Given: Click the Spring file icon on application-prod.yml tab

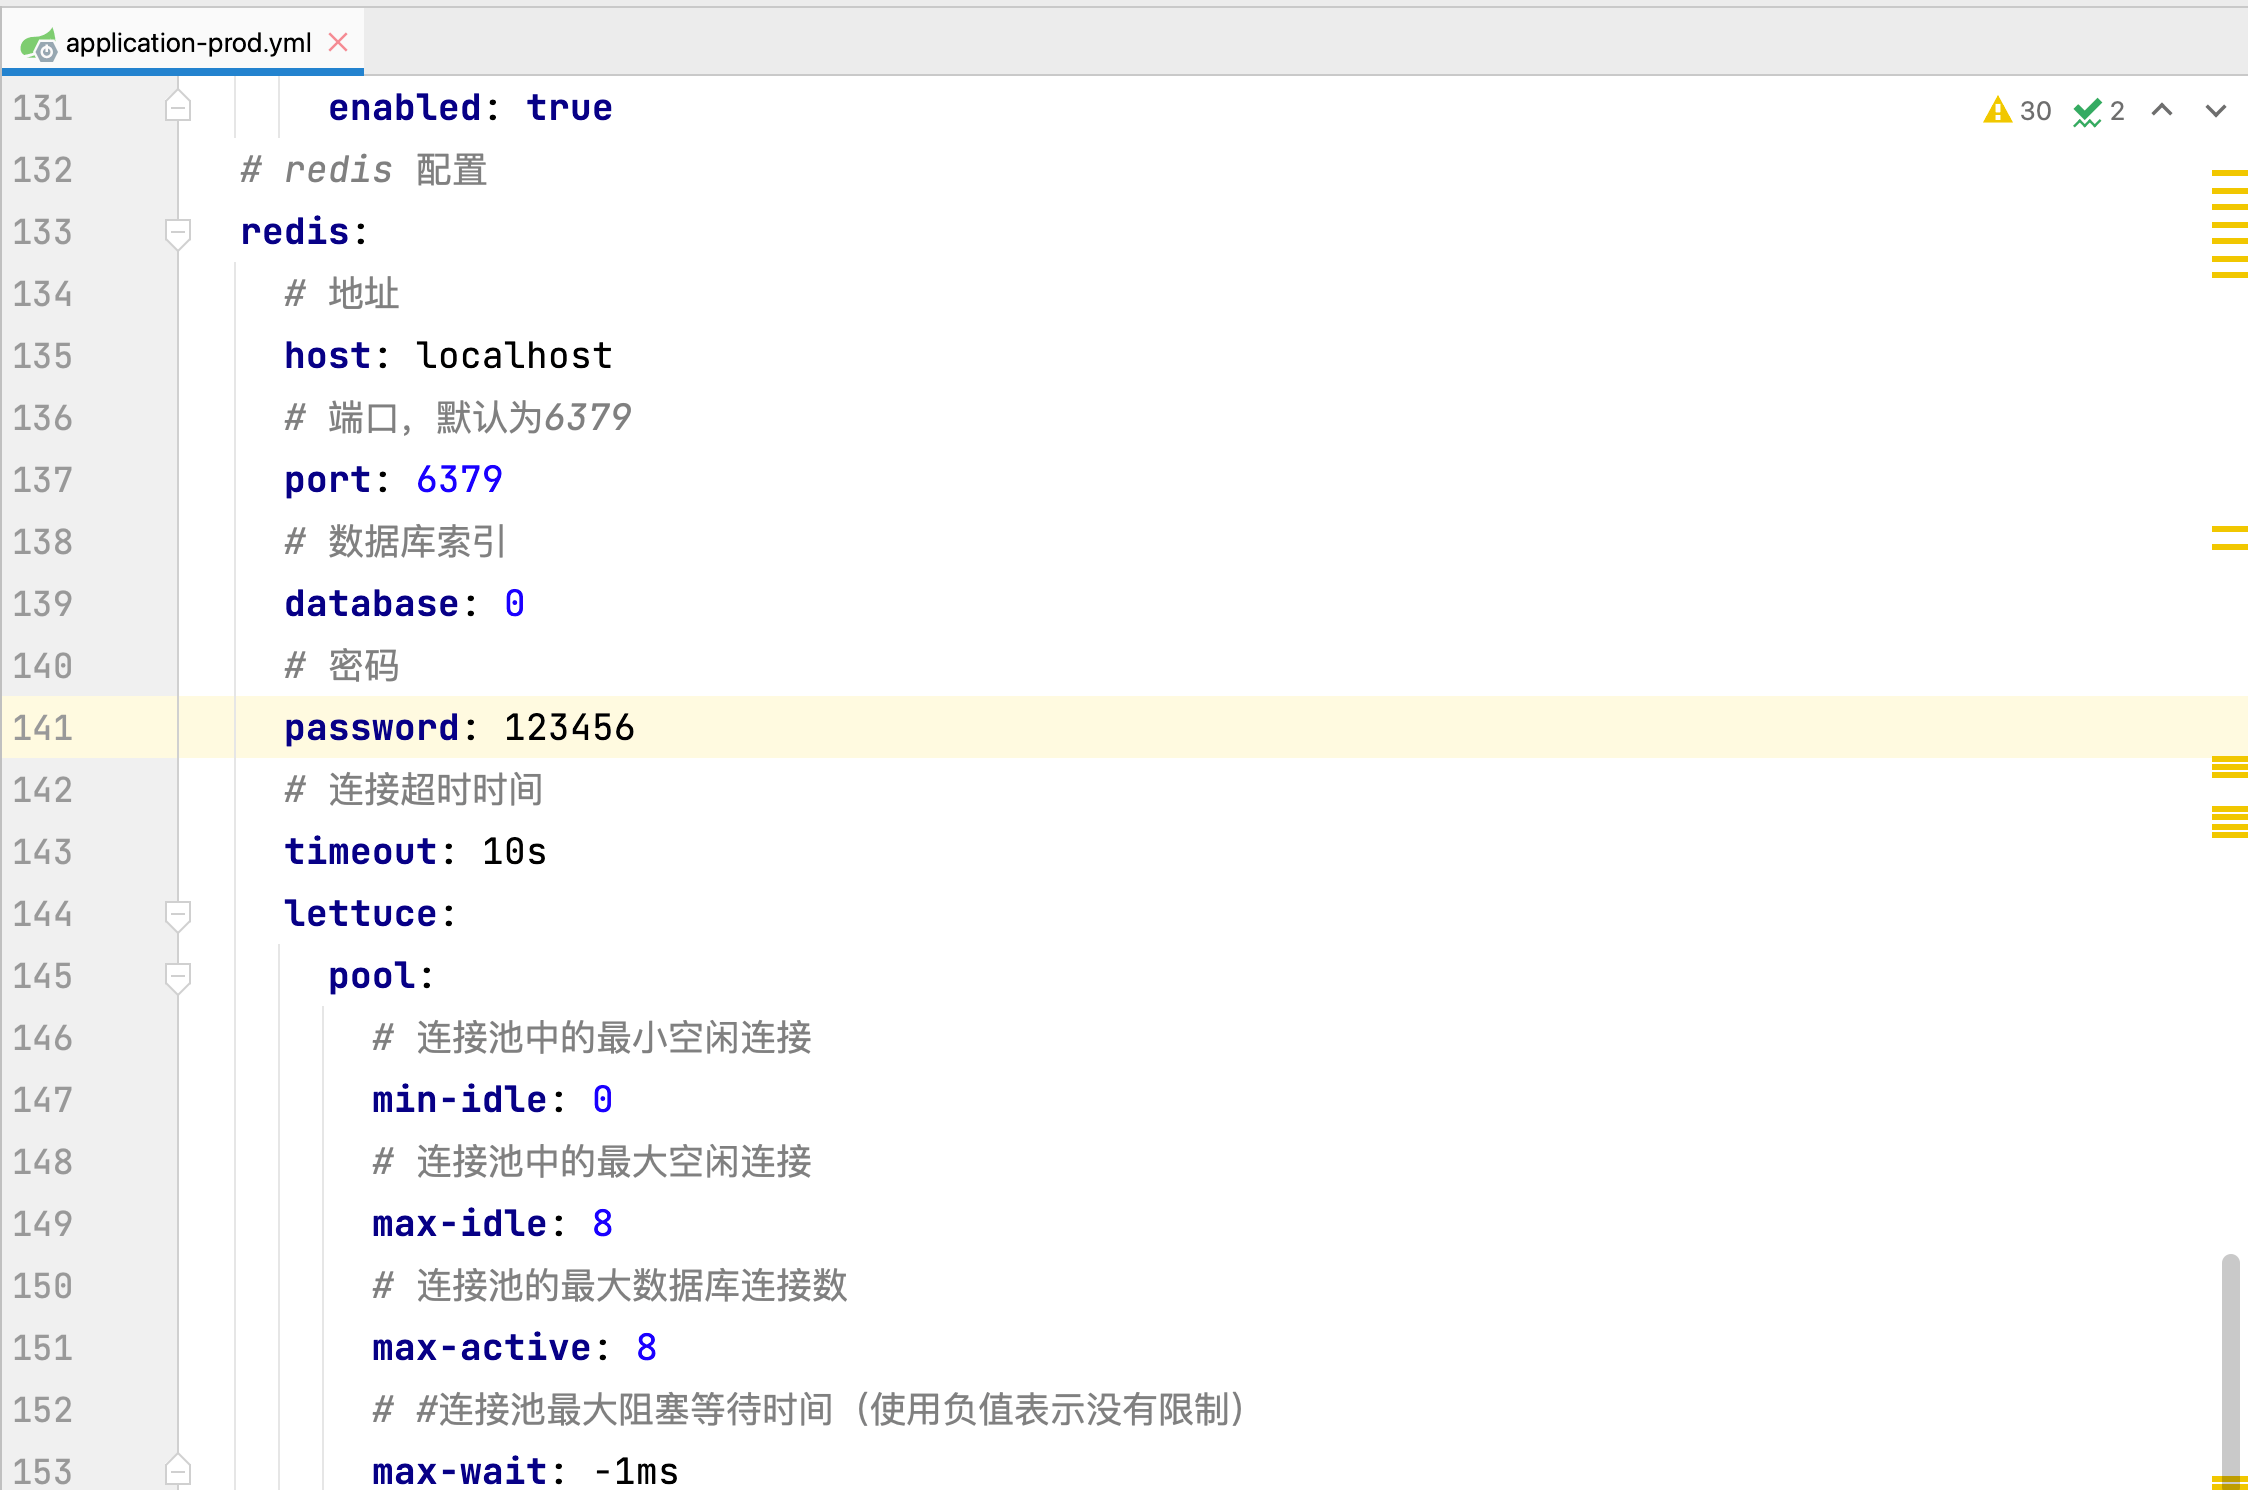Looking at the screenshot, I should click(38, 44).
